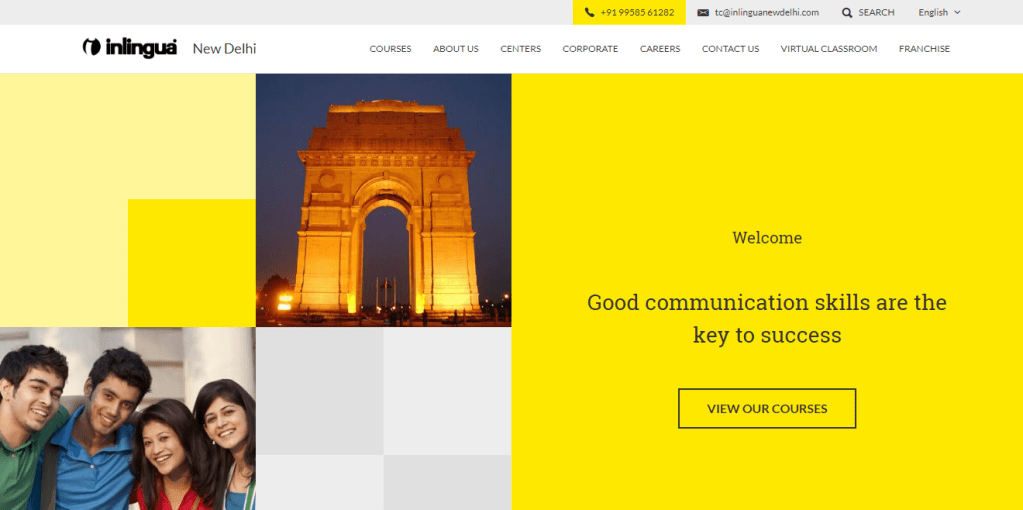The image size is (1023, 510).
Task: Click the email envelope icon
Action: tap(703, 13)
